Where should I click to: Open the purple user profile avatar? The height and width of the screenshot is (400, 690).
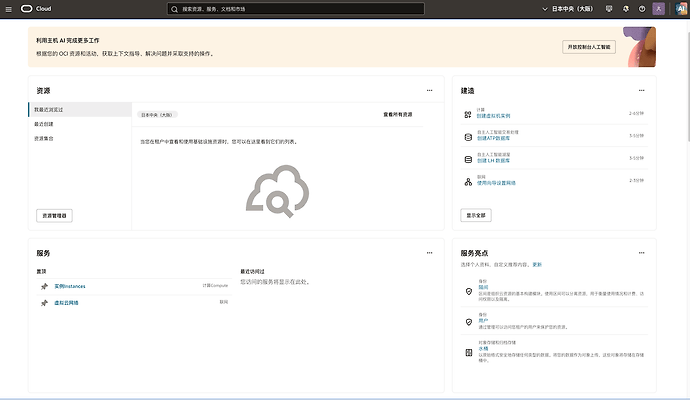click(x=658, y=9)
